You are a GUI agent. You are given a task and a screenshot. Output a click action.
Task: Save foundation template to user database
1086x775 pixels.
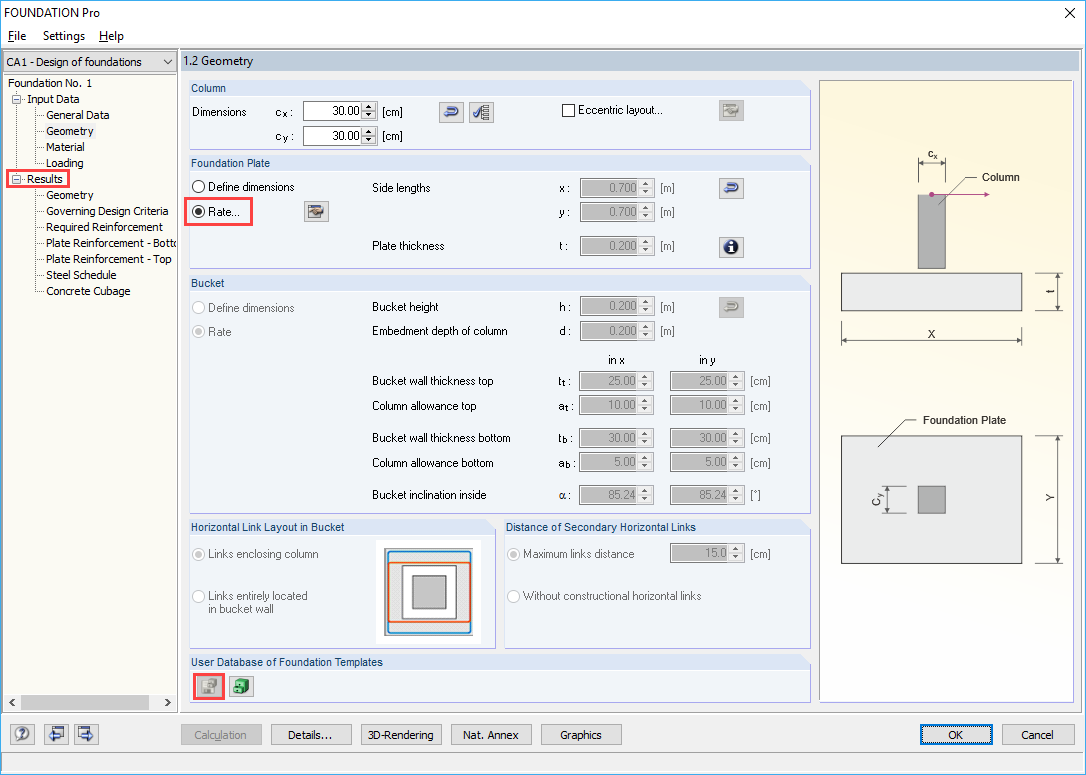(x=209, y=686)
